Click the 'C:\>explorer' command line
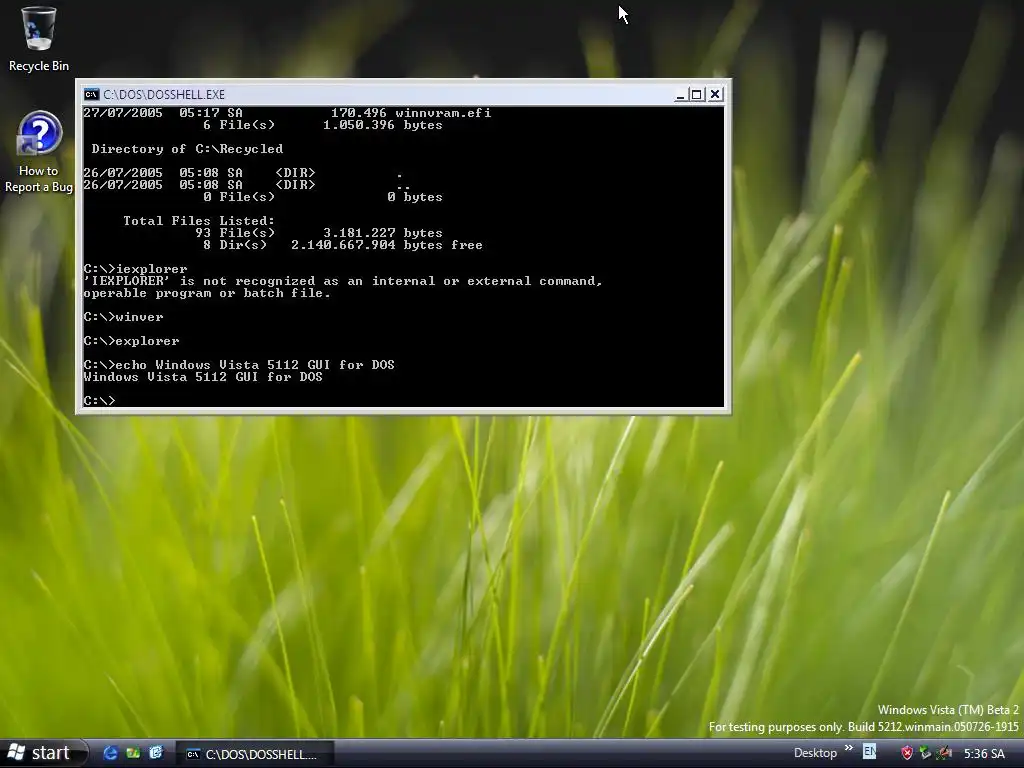This screenshot has width=1024, height=768. (x=131, y=341)
